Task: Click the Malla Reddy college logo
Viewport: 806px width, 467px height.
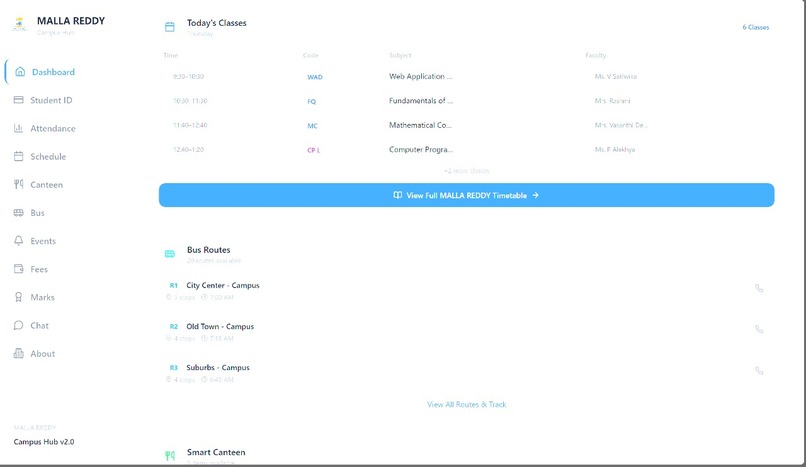Action: [x=20, y=24]
